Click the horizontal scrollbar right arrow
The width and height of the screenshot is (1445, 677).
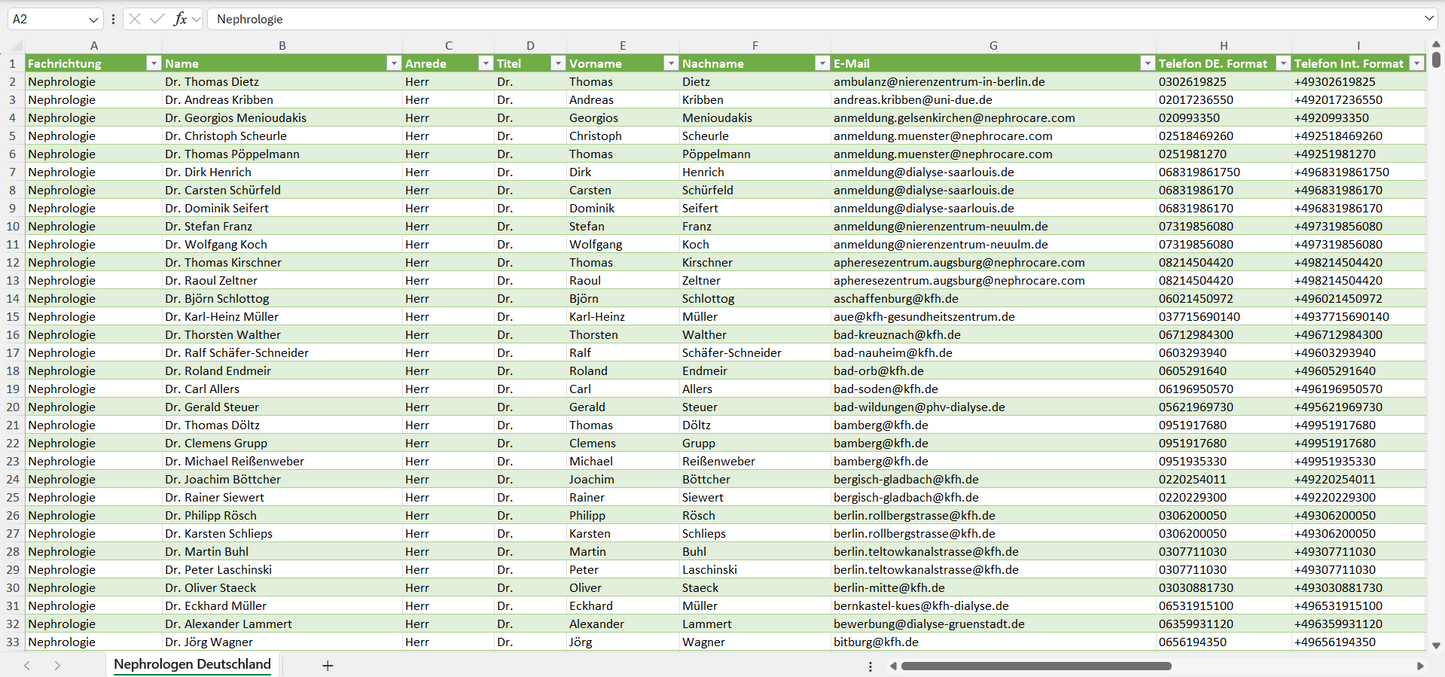point(1420,665)
